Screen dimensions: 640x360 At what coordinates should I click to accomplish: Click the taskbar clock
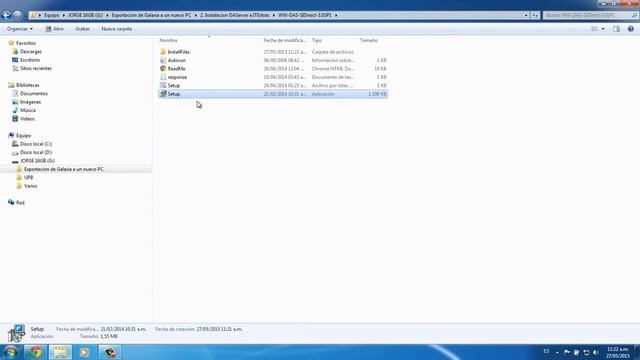tap(618, 353)
